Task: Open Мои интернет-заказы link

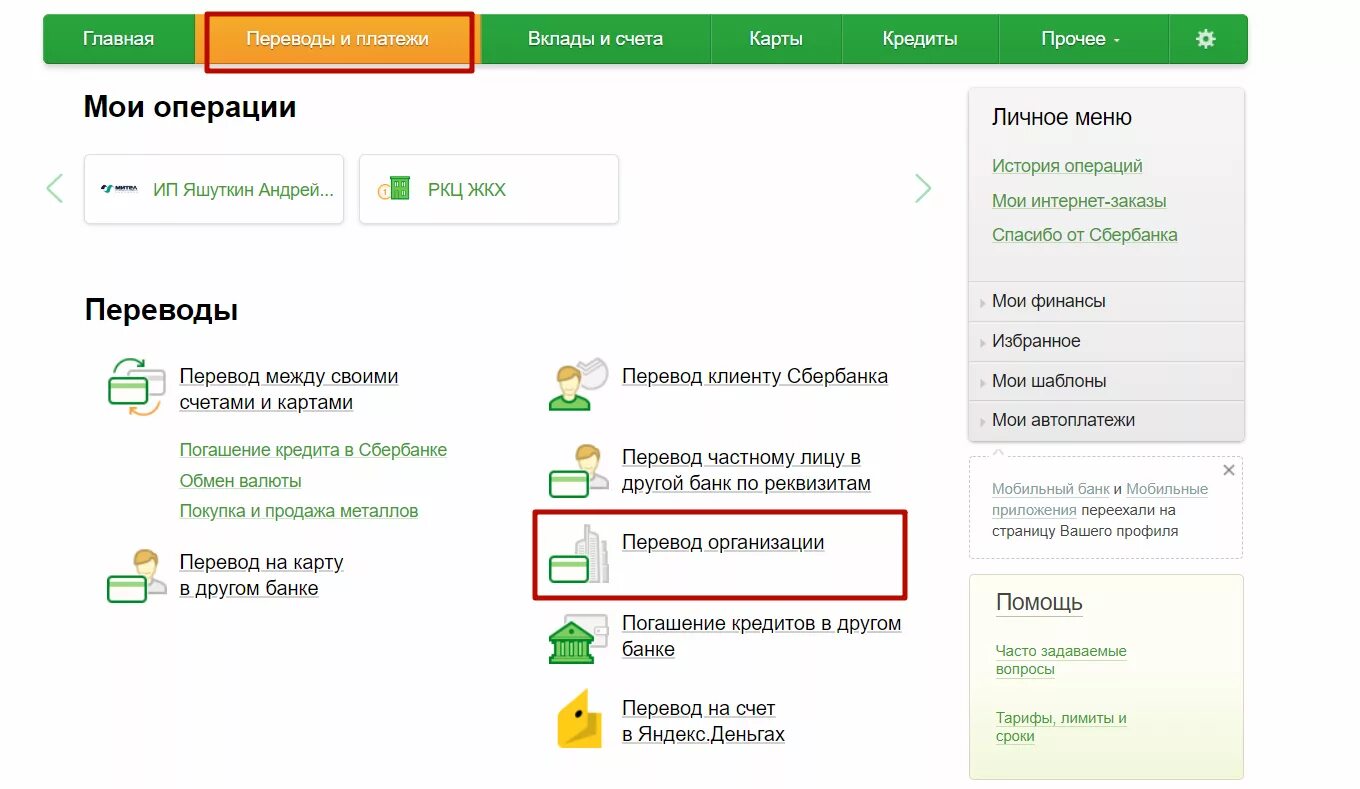Action: [x=1079, y=201]
